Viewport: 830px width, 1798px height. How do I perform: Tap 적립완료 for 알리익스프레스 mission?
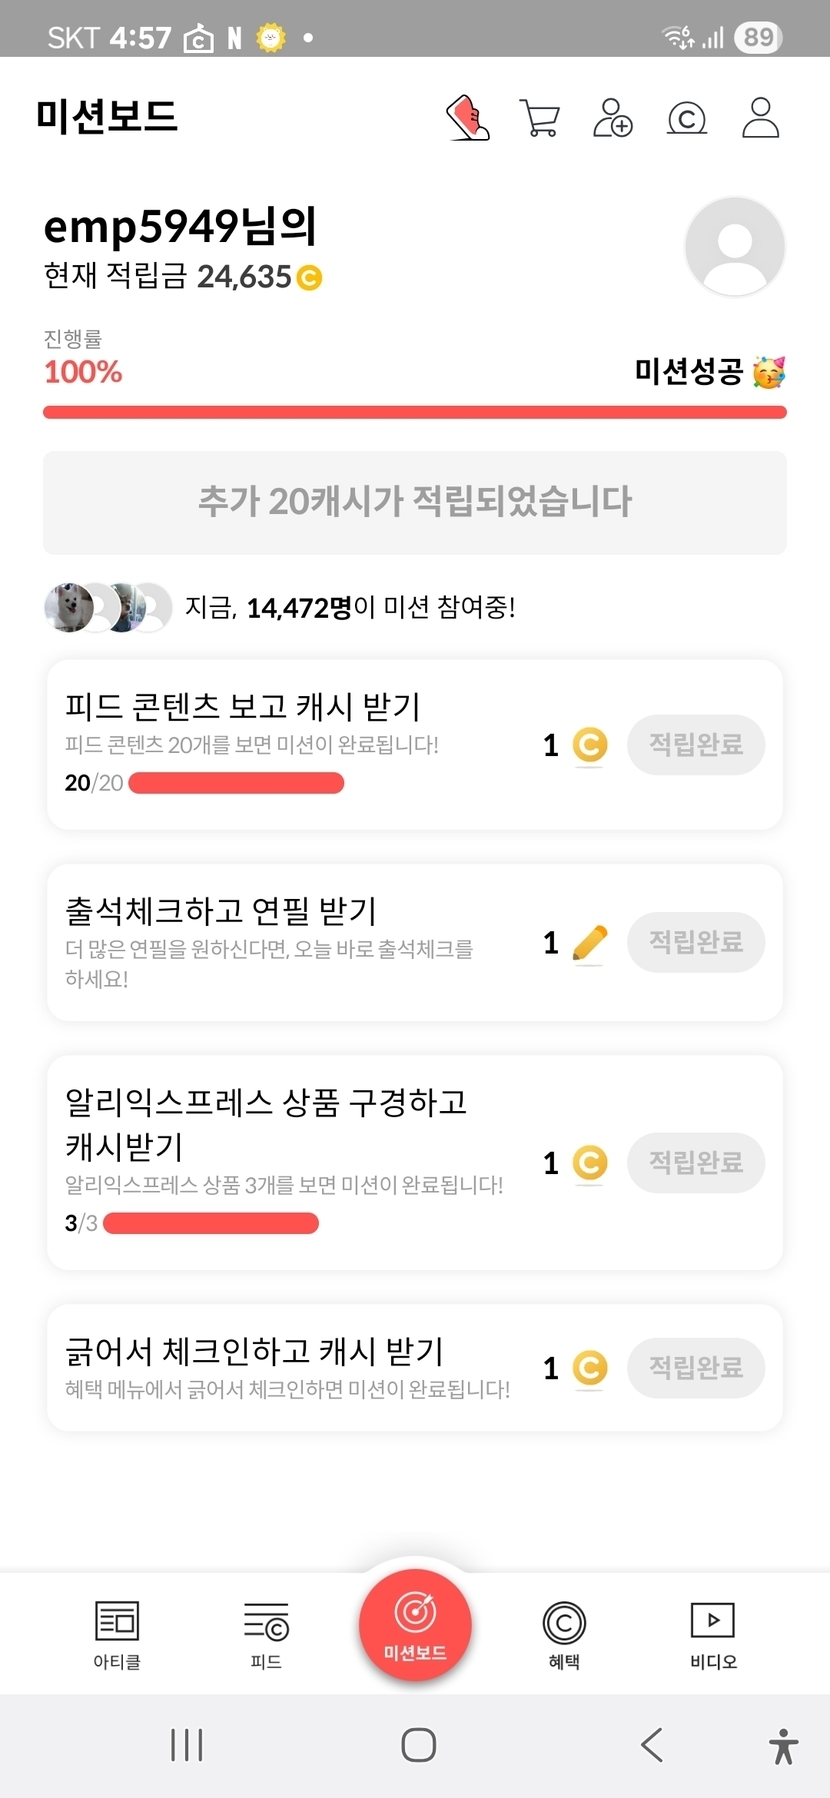click(x=696, y=1162)
